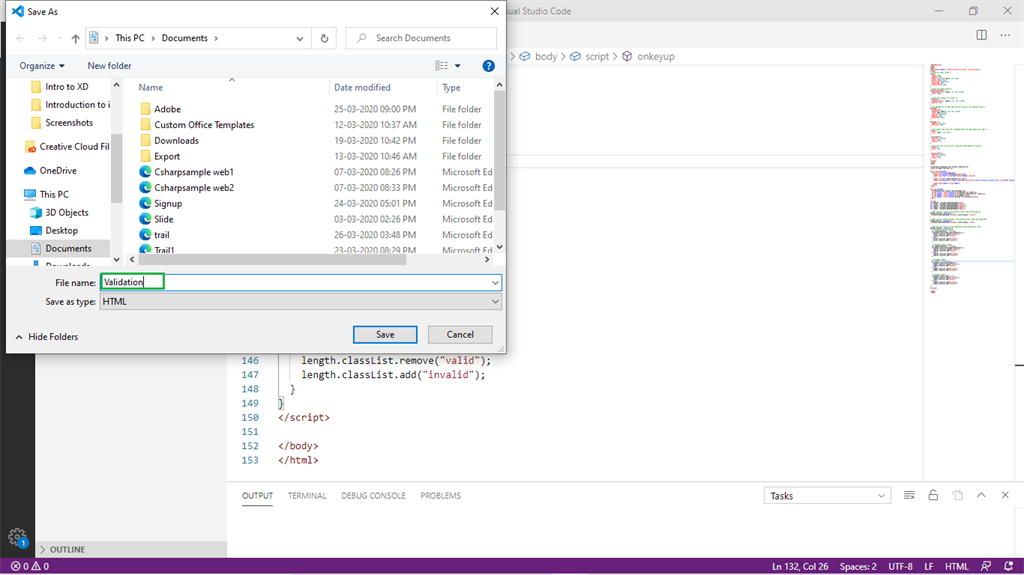Open VS Code Manage gear icon

pos(18,537)
